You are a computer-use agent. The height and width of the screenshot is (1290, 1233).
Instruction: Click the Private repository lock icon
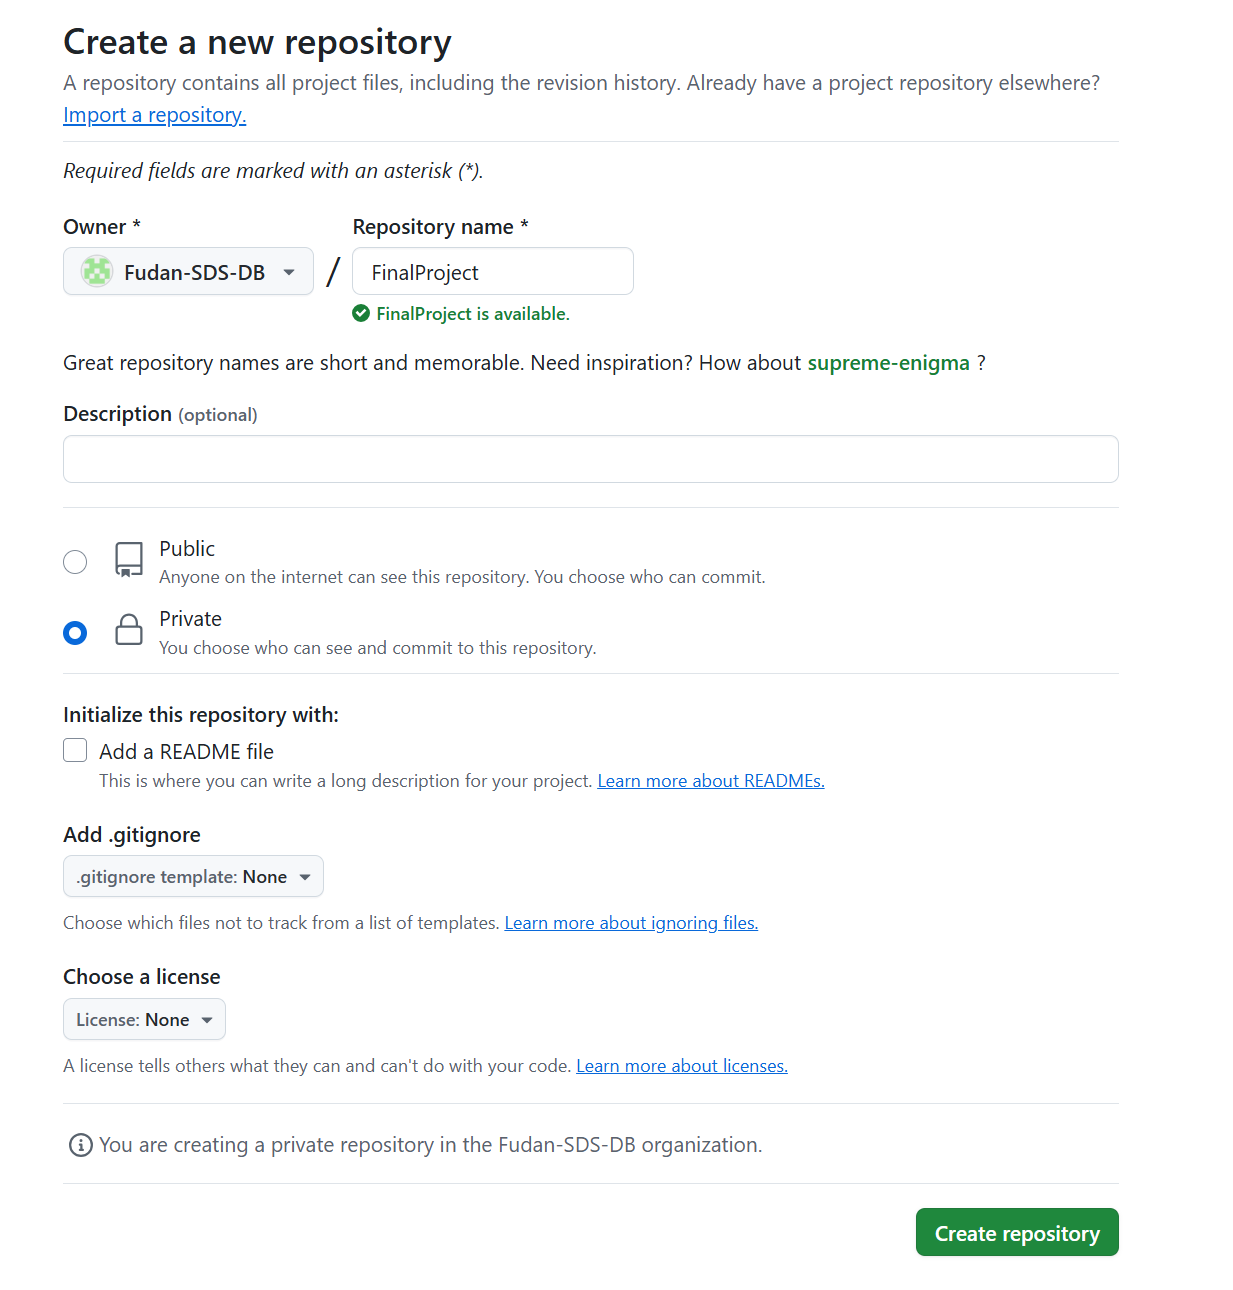point(129,630)
